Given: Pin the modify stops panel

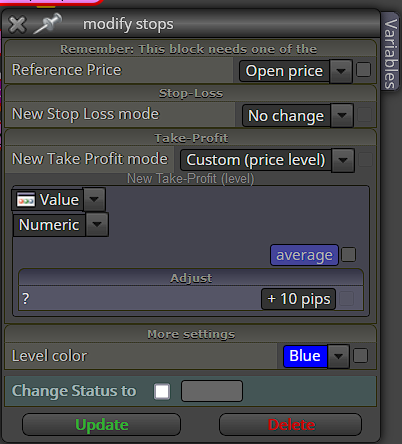Looking at the screenshot, I should pyautogui.click(x=48, y=23).
